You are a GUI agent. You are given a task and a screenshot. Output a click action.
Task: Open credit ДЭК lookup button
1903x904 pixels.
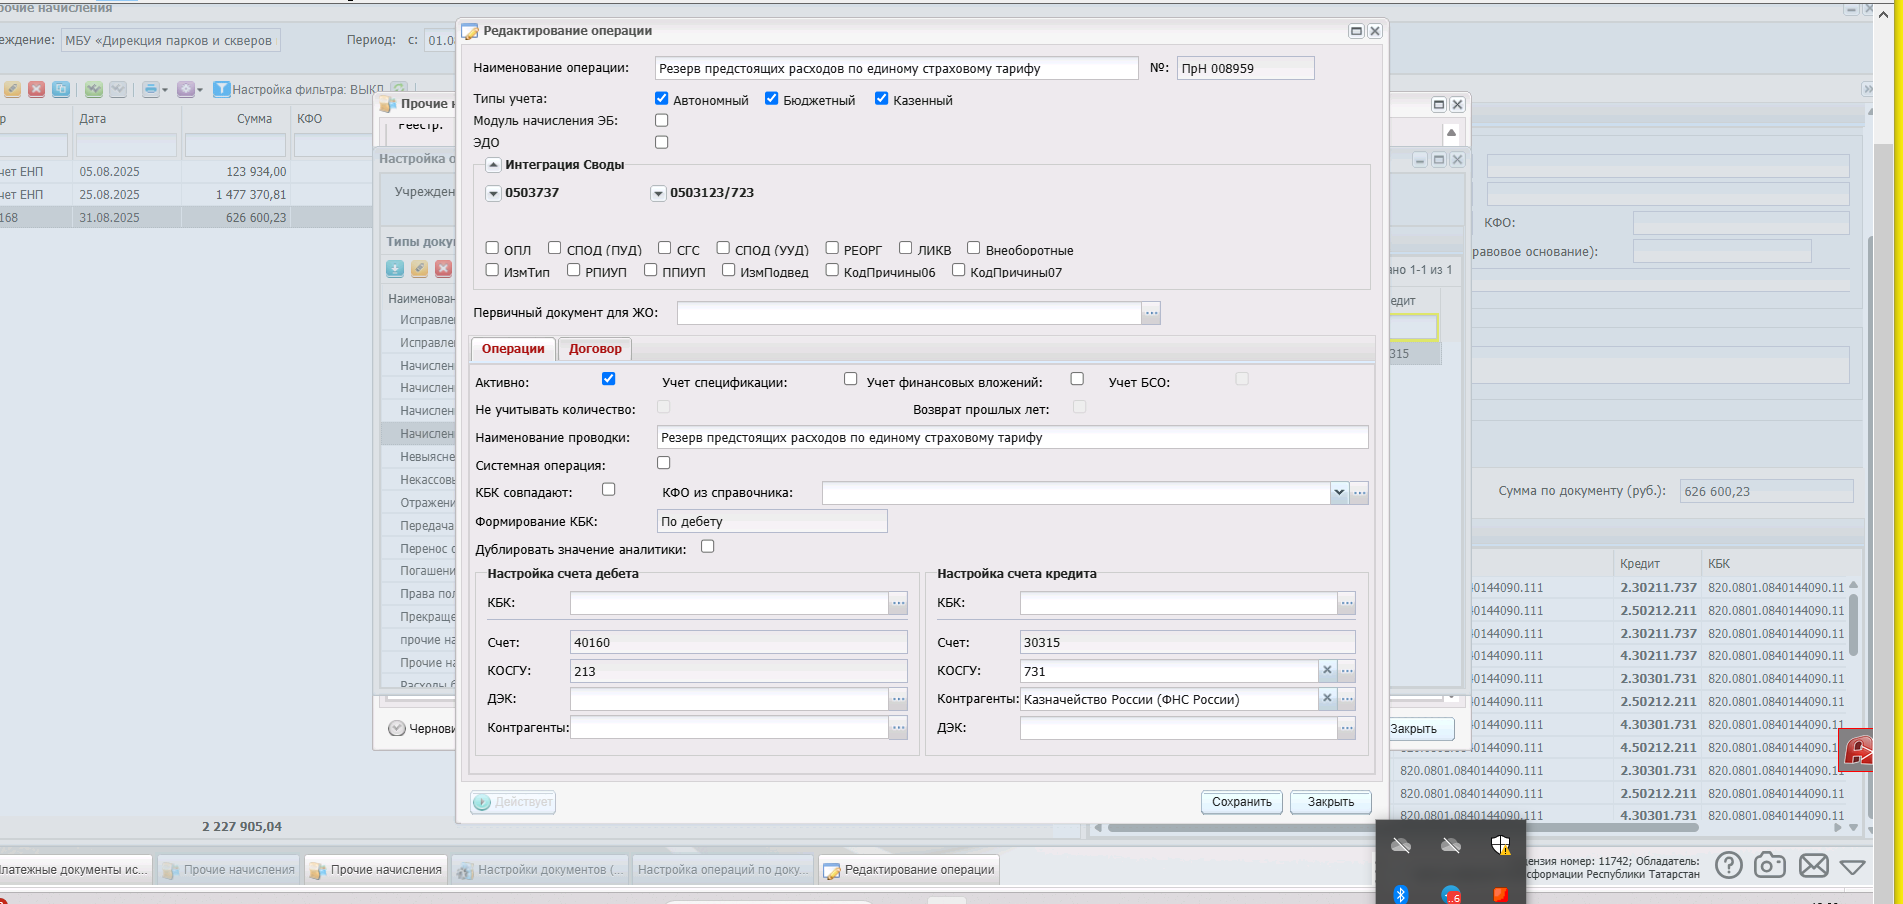[x=1347, y=728]
